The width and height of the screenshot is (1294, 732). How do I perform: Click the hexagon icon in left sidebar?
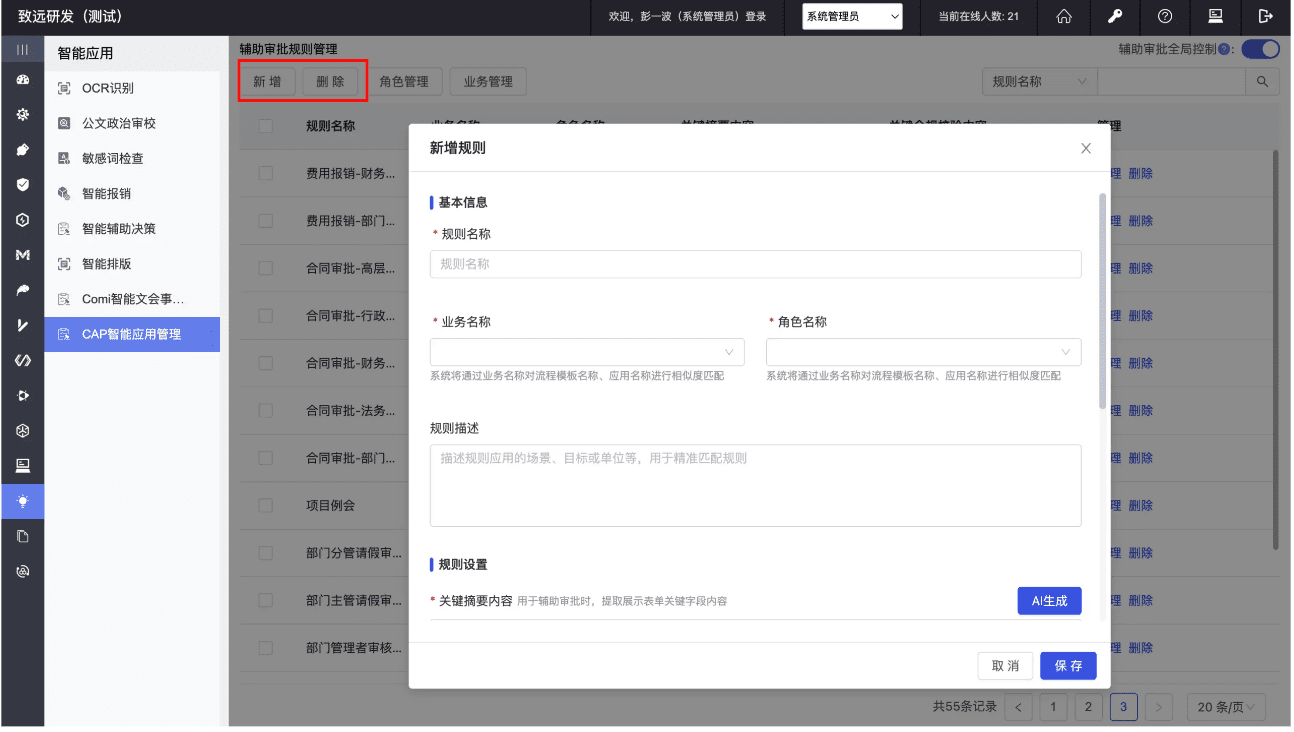(x=22, y=220)
